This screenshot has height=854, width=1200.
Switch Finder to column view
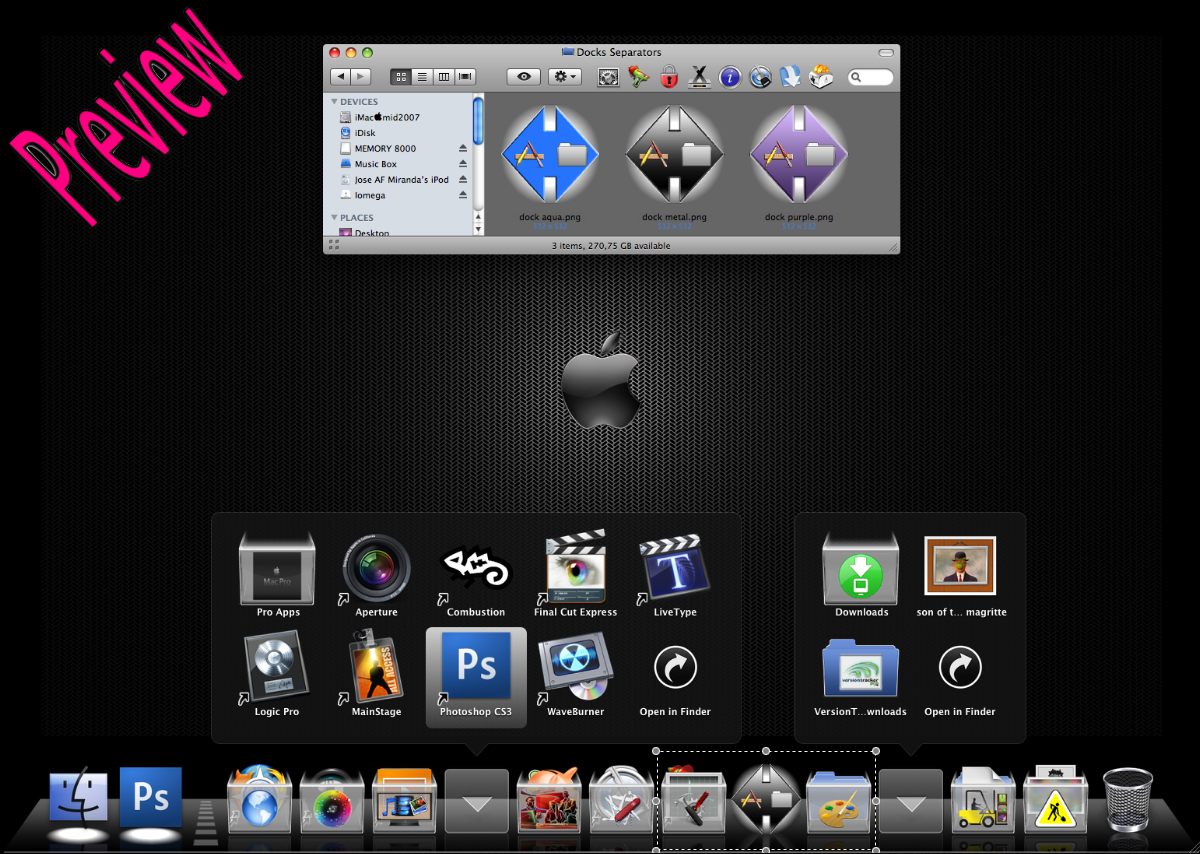click(x=443, y=77)
